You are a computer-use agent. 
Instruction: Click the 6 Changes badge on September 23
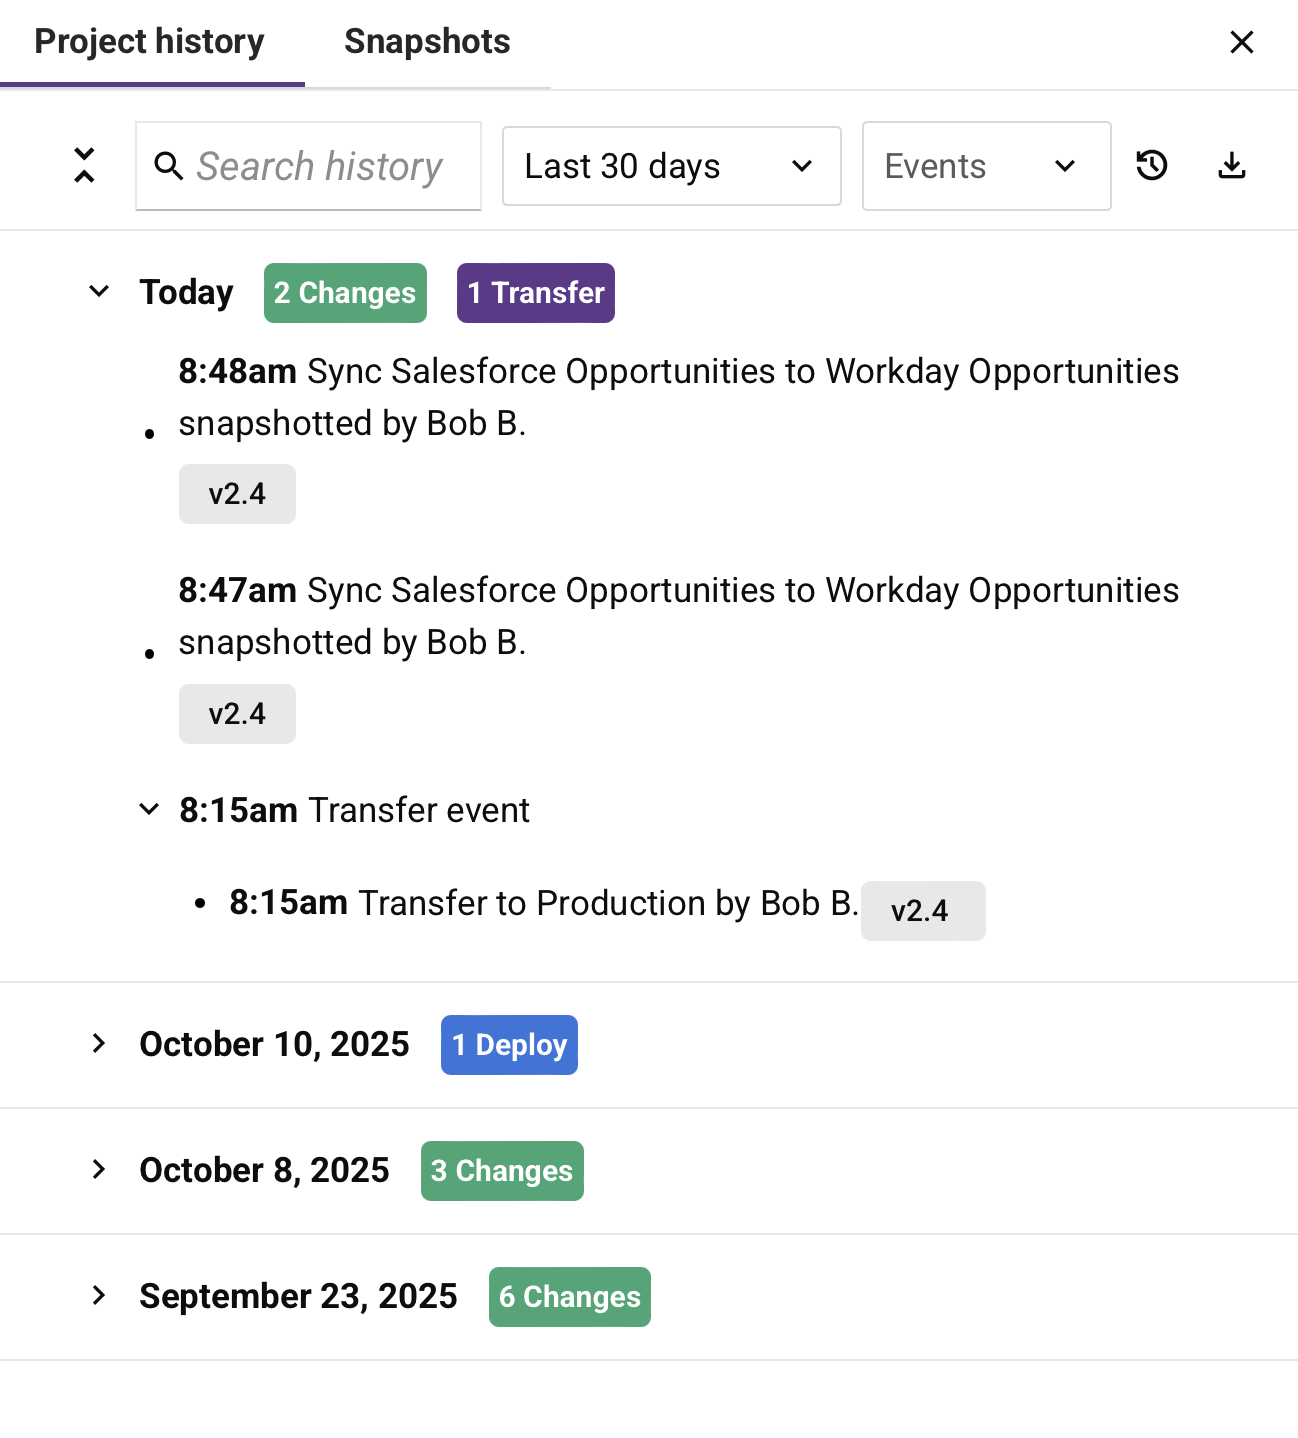click(569, 1296)
